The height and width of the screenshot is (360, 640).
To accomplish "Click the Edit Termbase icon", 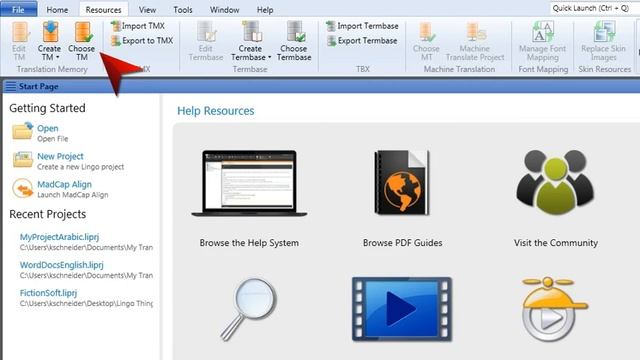I will (207, 32).
